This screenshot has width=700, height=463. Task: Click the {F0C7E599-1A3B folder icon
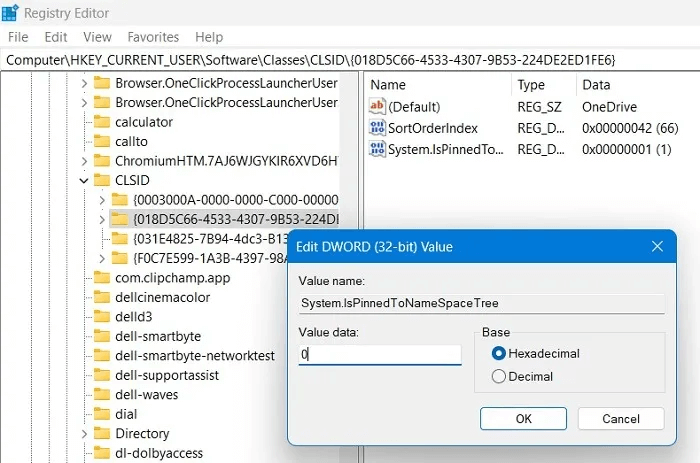[120, 258]
